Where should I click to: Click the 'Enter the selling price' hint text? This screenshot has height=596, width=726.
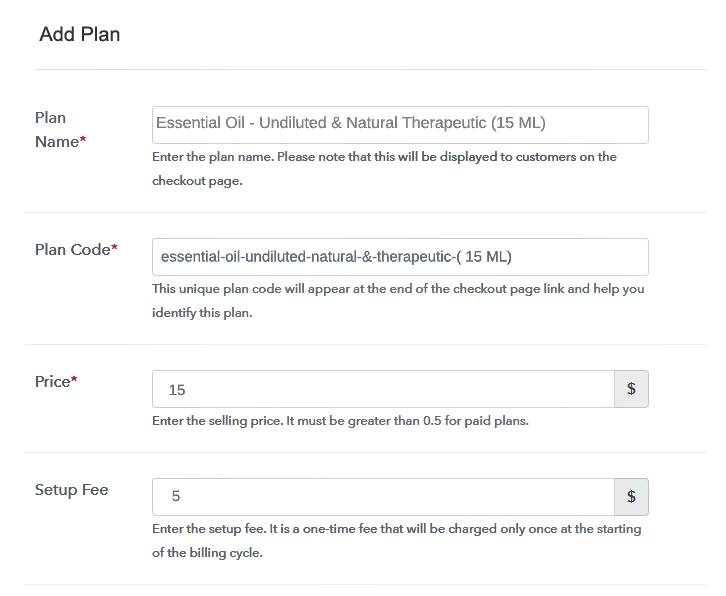click(340, 421)
